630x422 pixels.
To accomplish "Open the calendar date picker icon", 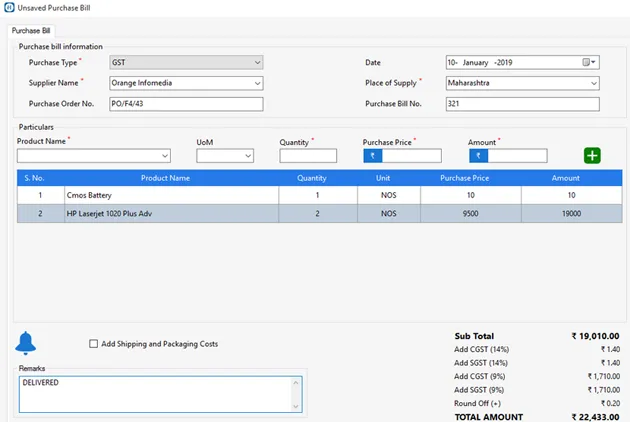I will pyautogui.click(x=589, y=62).
